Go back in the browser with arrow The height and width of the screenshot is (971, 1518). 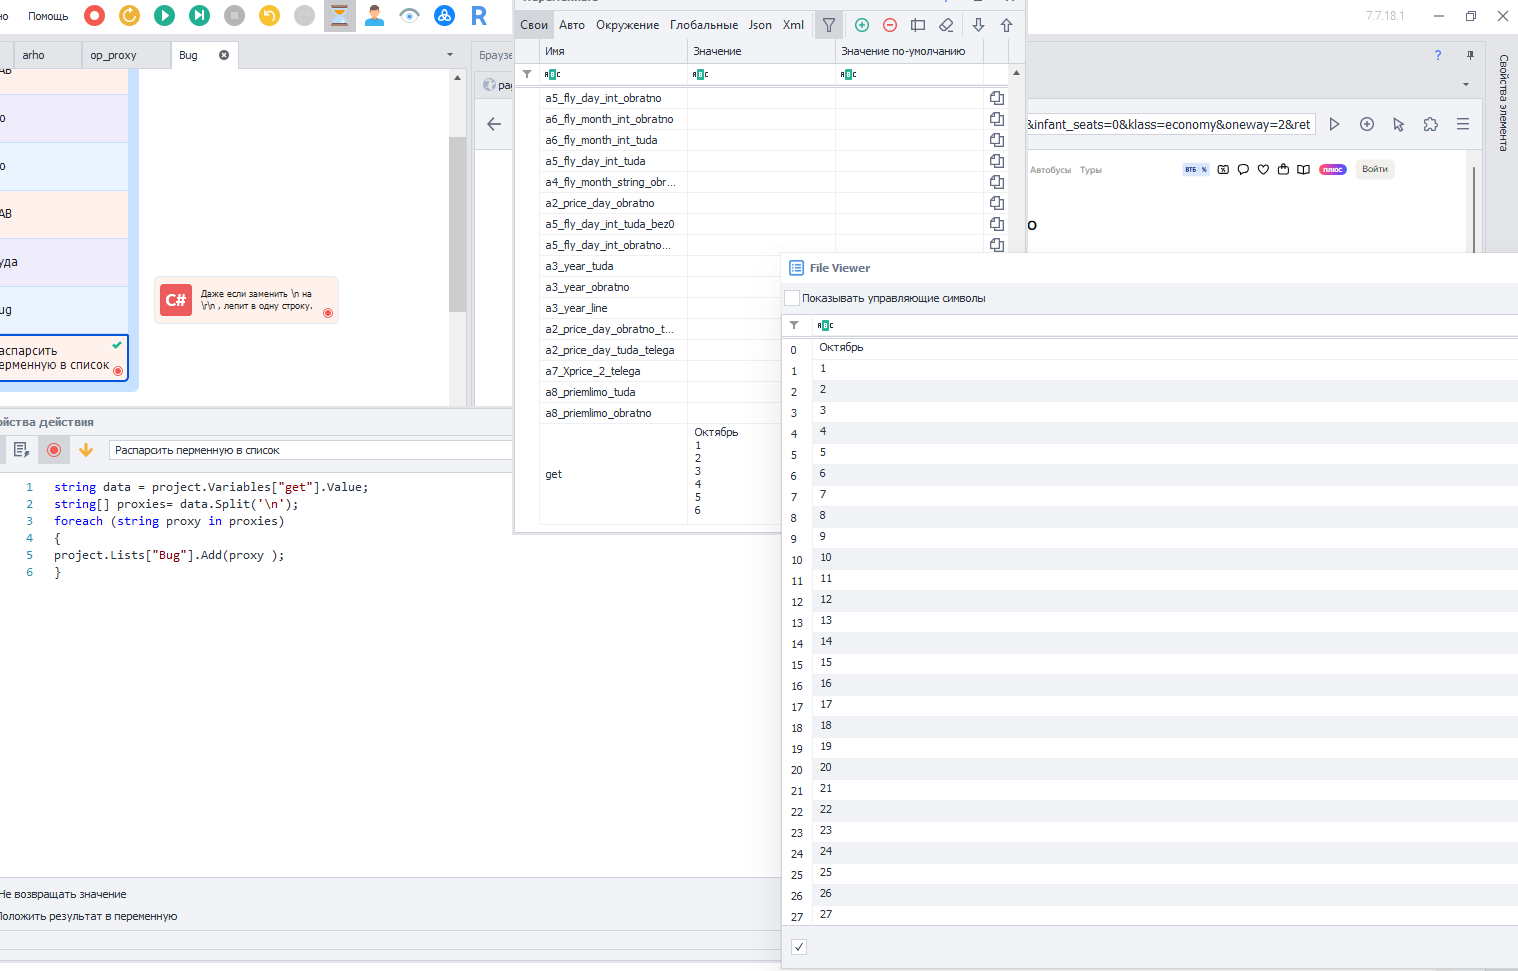click(494, 124)
